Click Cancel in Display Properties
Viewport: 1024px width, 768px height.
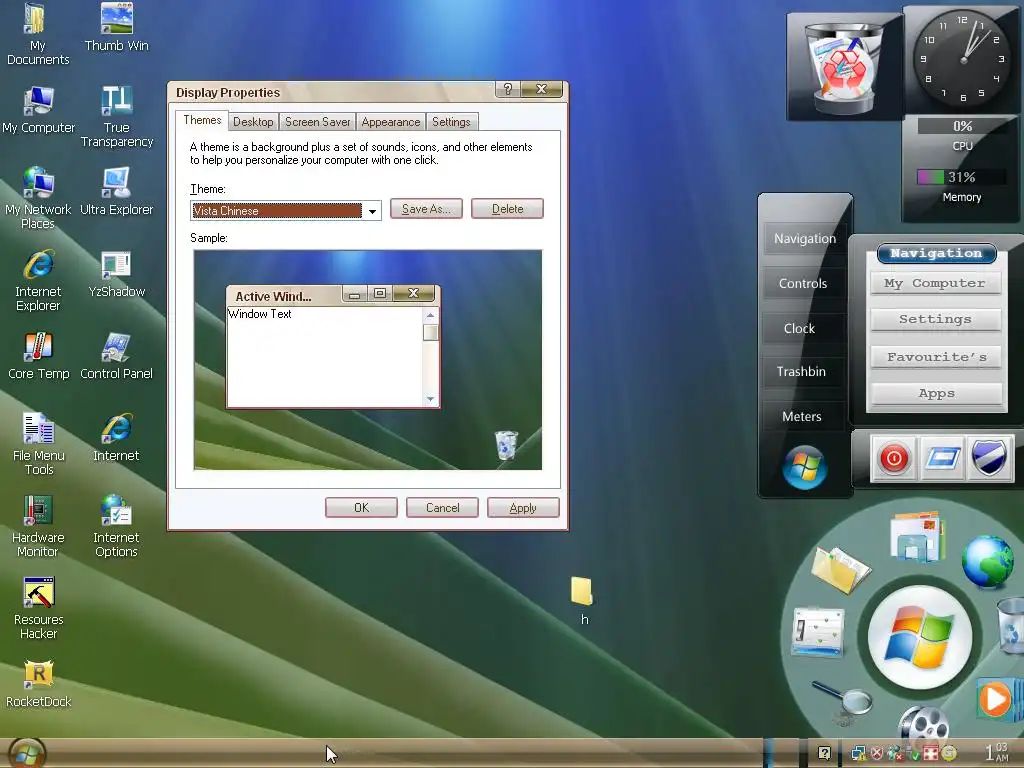coord(442,508)
